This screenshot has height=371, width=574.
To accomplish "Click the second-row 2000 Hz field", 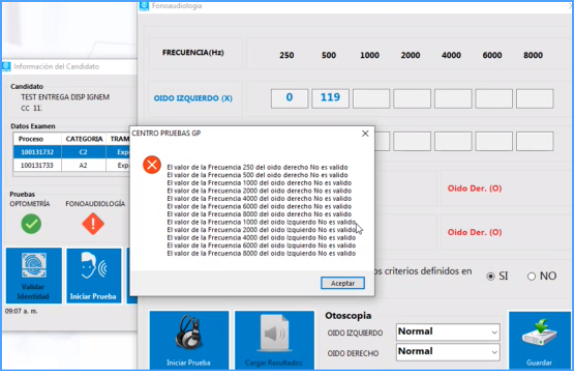I will 412,141.
